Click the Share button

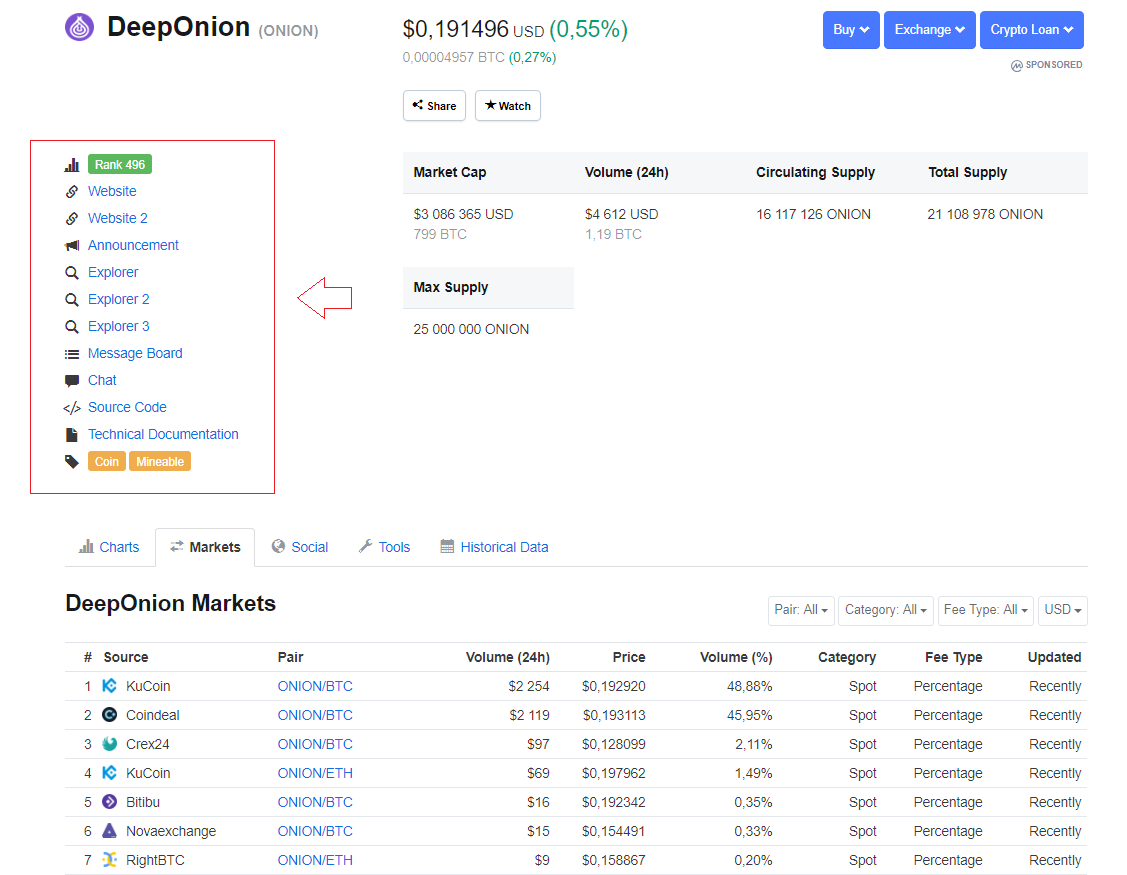(x=434, y=106)
